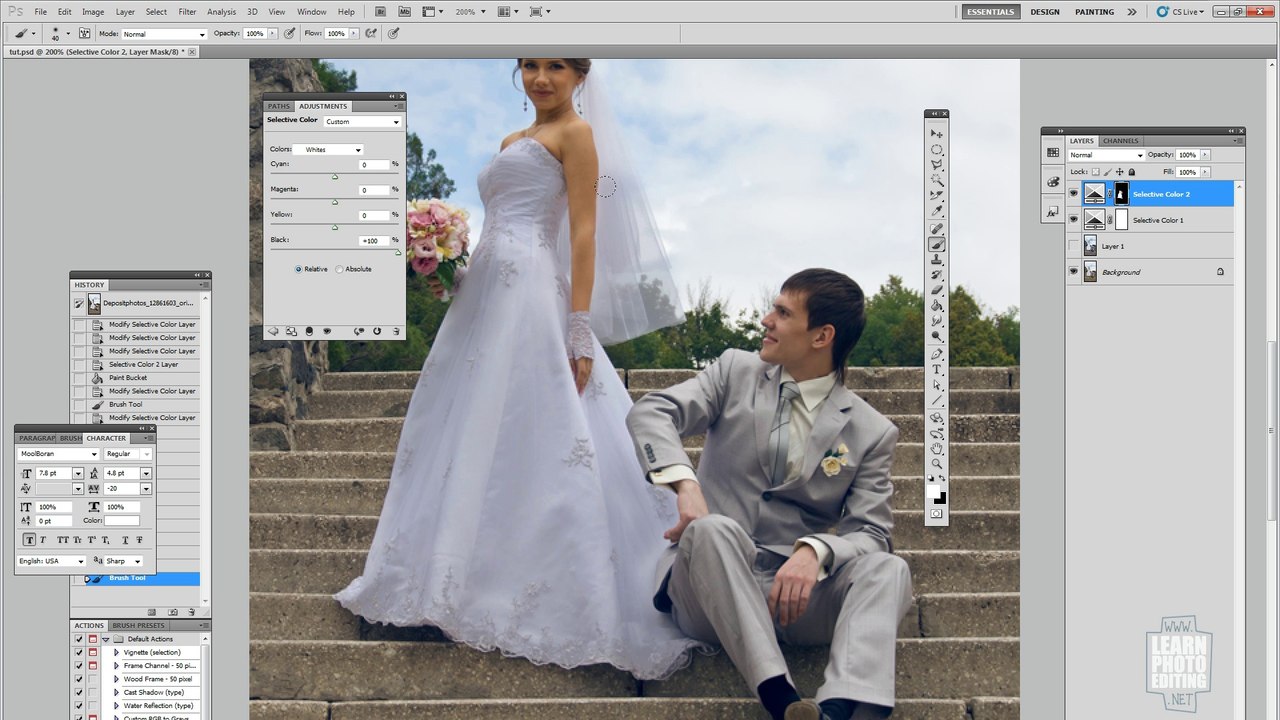
Task: Collapse the Default Actions folder
Action: tap(106, 639)
